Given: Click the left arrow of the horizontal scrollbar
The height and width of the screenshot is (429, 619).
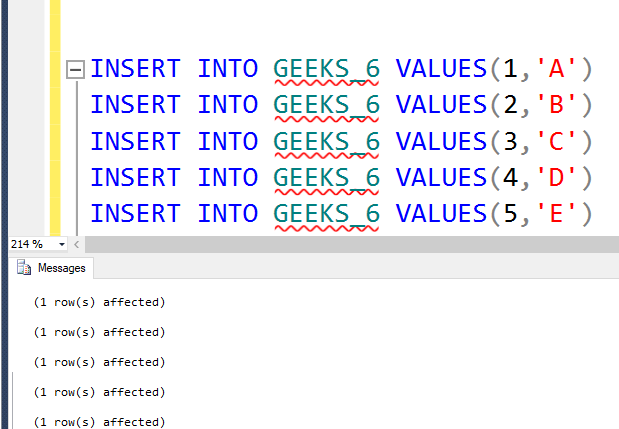Looking at the screenshot, I should click(77, 244).
